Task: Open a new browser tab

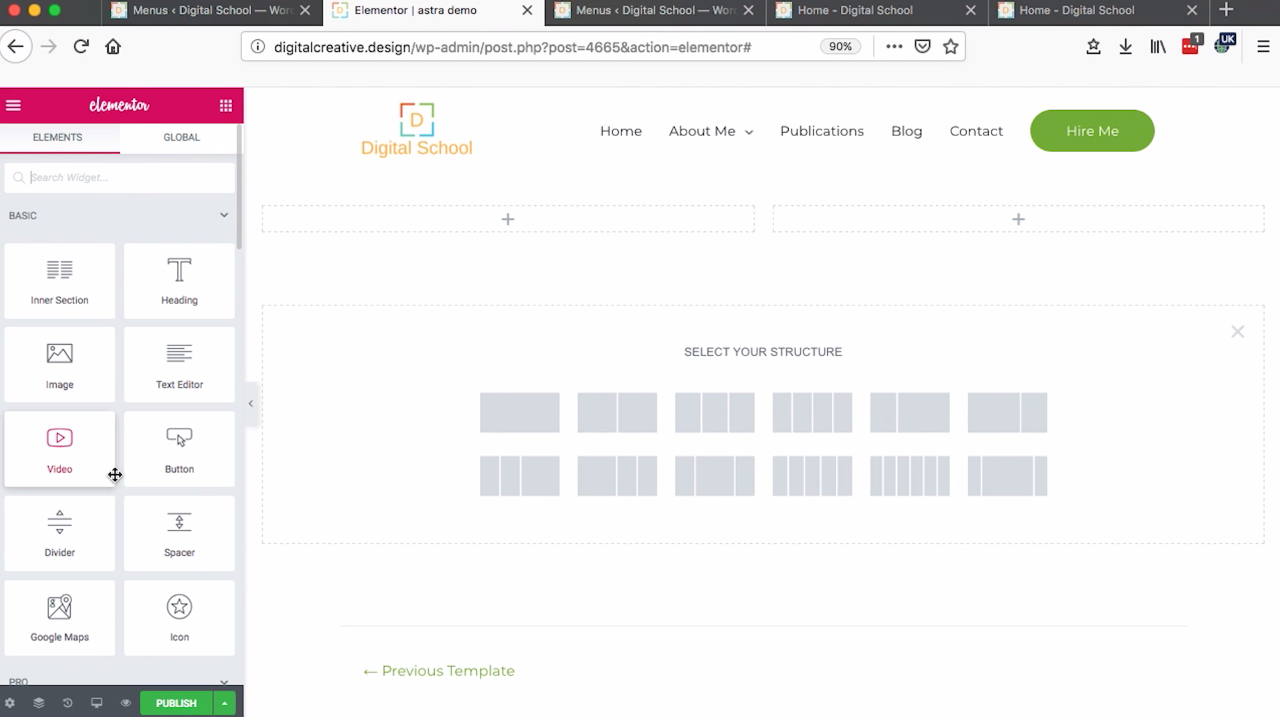Action: point(1227,10)
